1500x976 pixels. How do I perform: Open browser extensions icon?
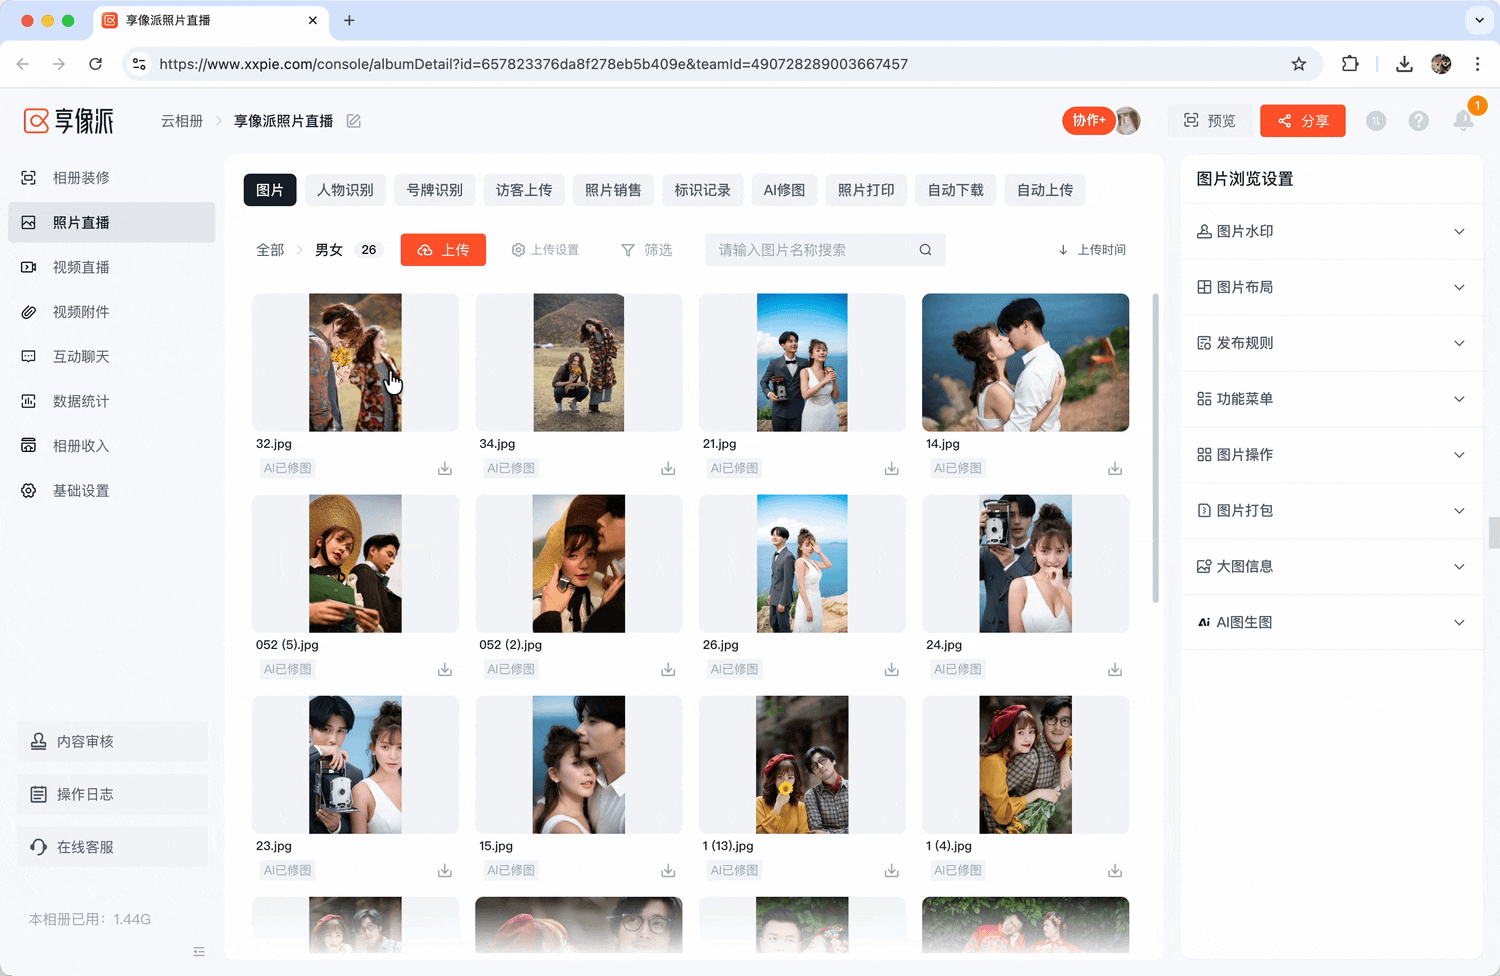tap(1350, 64)
